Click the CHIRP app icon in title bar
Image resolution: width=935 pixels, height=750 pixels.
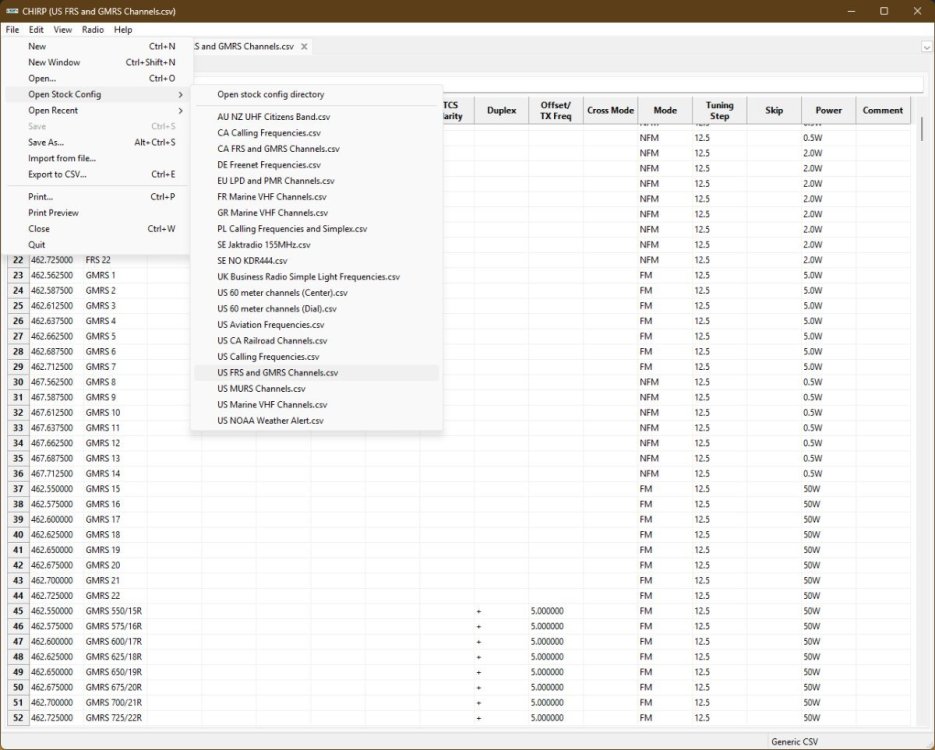(11, 10)
